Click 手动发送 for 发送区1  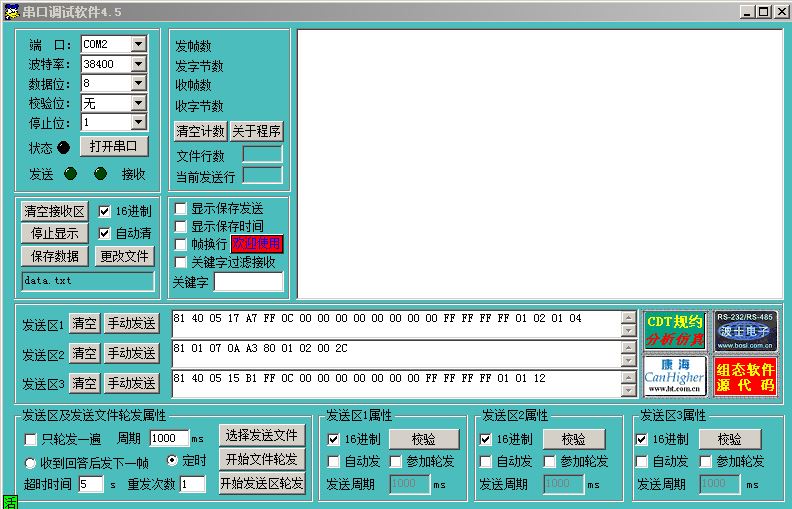(132, 323)
